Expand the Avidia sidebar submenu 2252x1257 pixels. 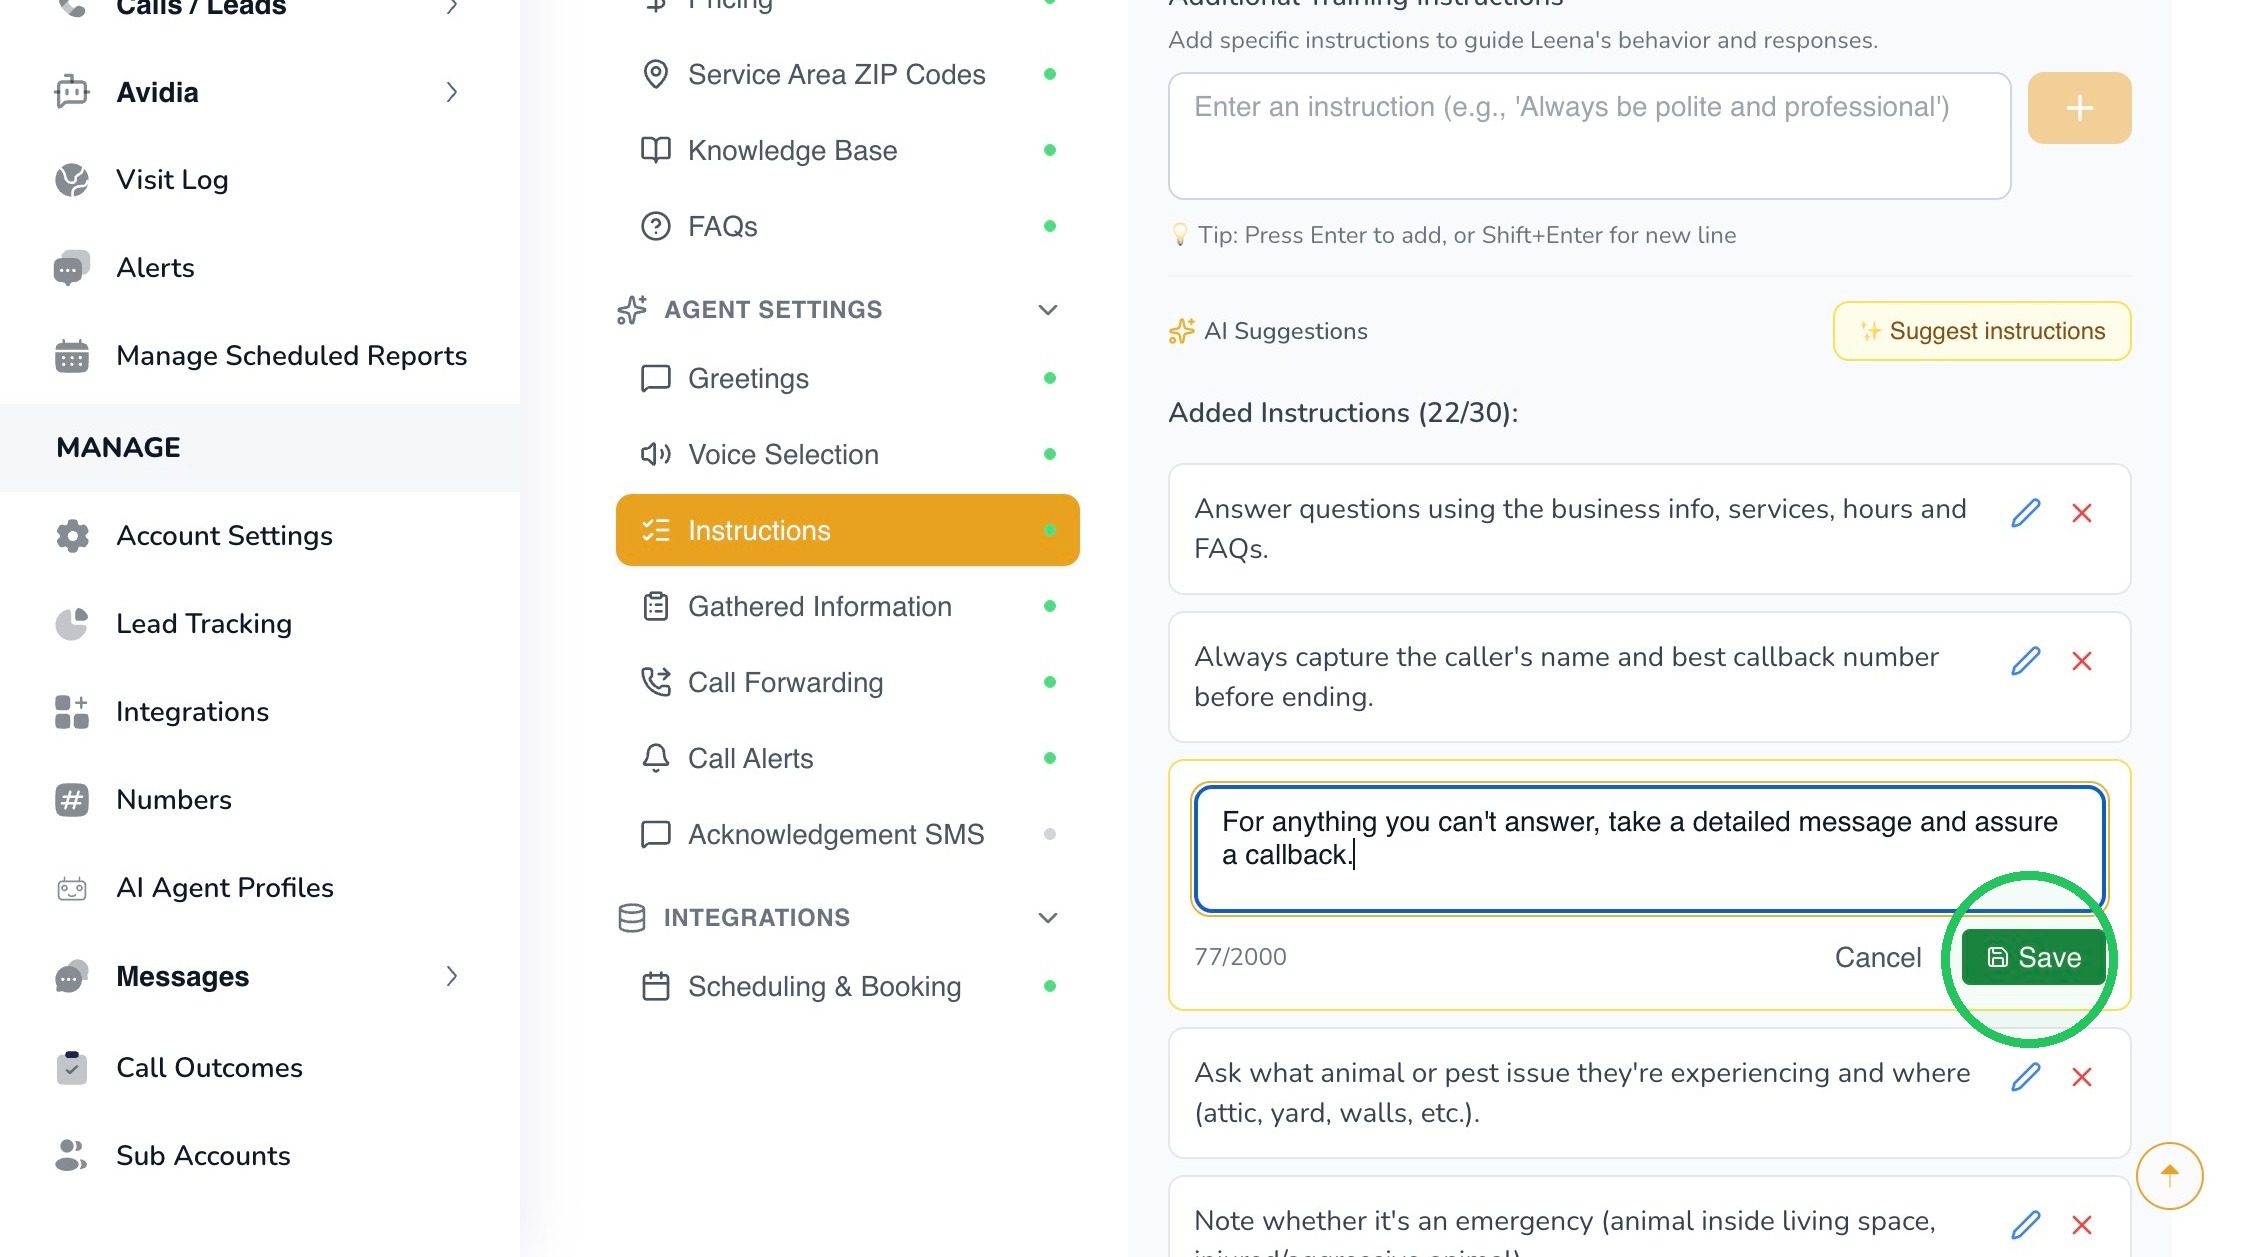coord(451,92)
